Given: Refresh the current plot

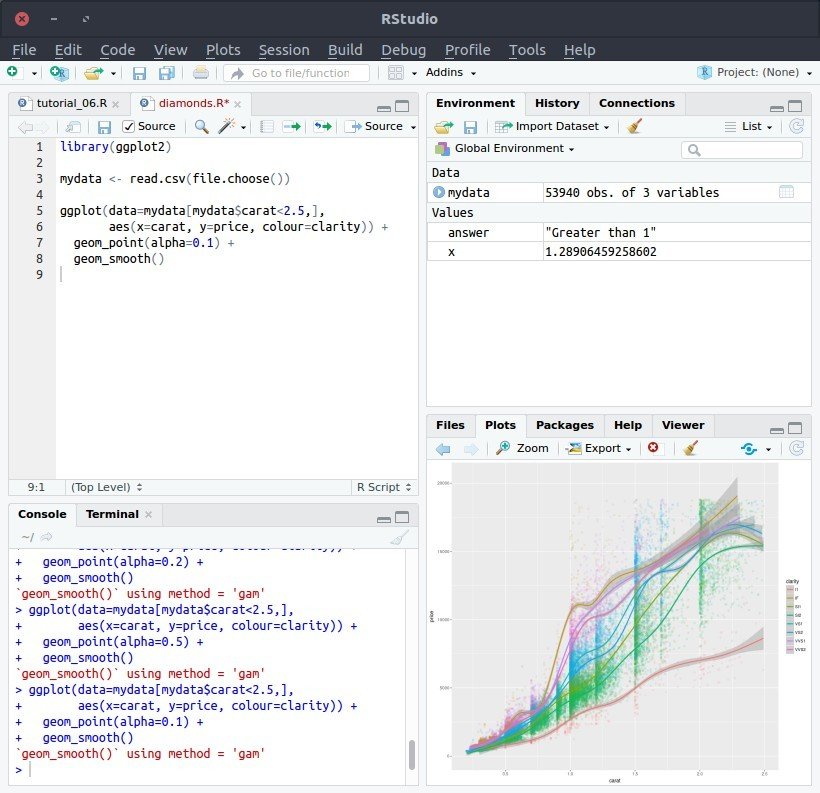Looking at the screenshot, I should point(796,448).
